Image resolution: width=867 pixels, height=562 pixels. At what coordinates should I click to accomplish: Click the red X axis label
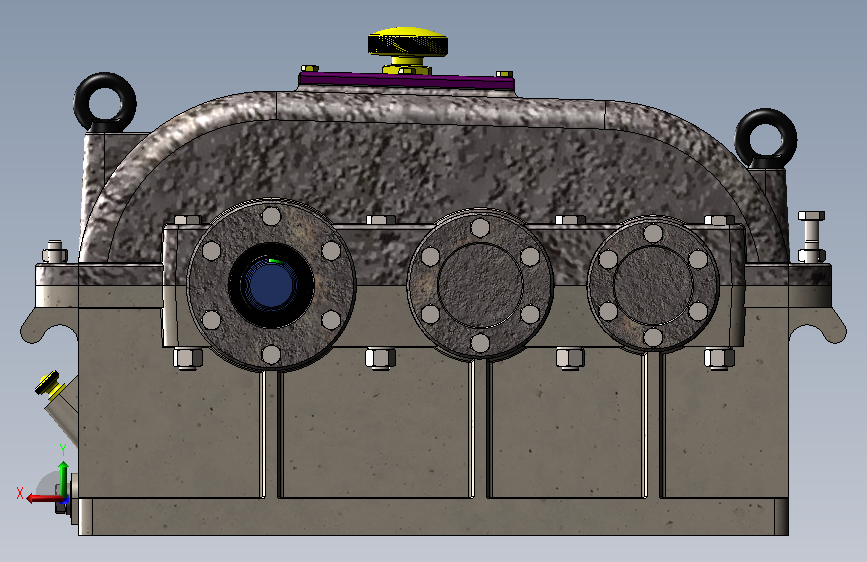click(x=20, y=493)
